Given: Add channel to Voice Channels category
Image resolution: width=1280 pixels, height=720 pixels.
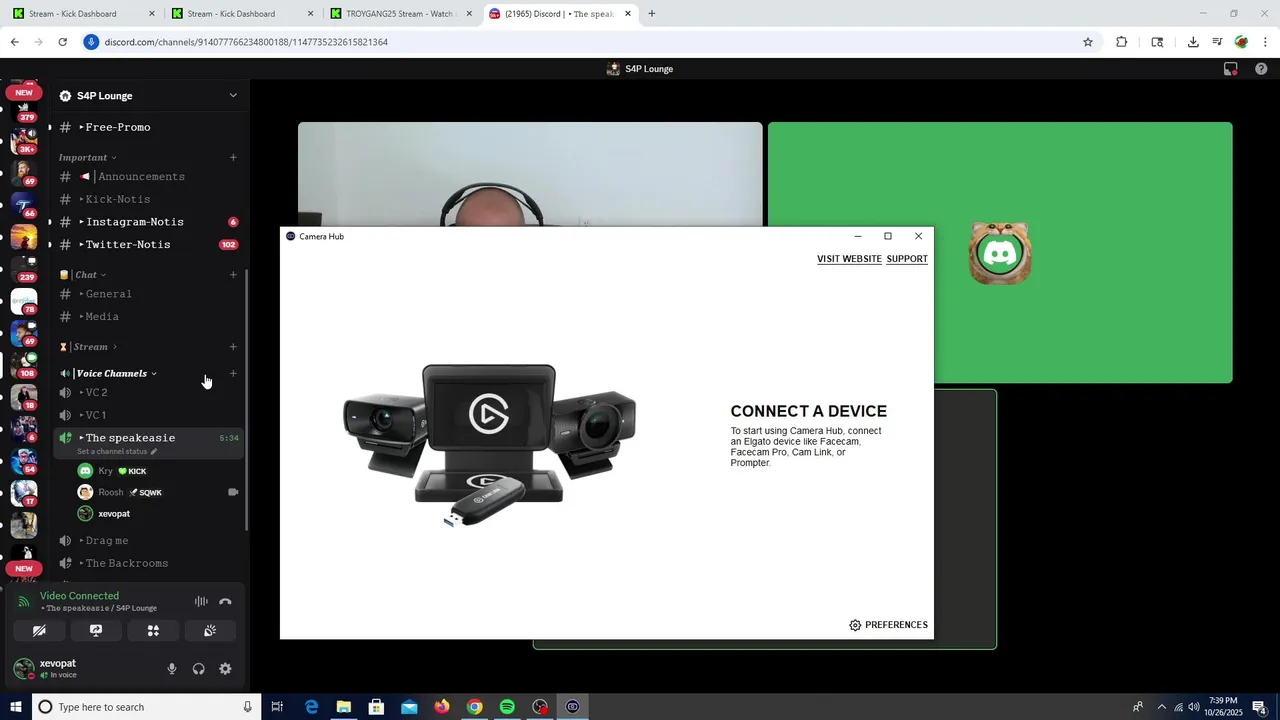Looking at the screenshot, I should point(233,374).
